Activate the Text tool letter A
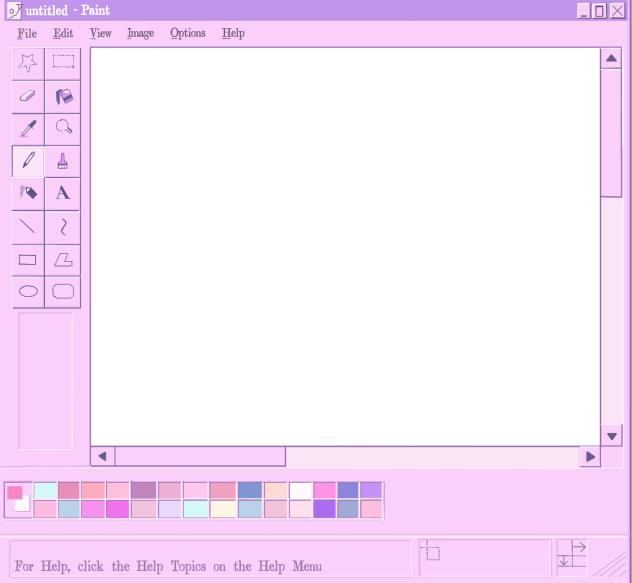The height and width of the screenshot is (583, 632). [x=63, y=194]
